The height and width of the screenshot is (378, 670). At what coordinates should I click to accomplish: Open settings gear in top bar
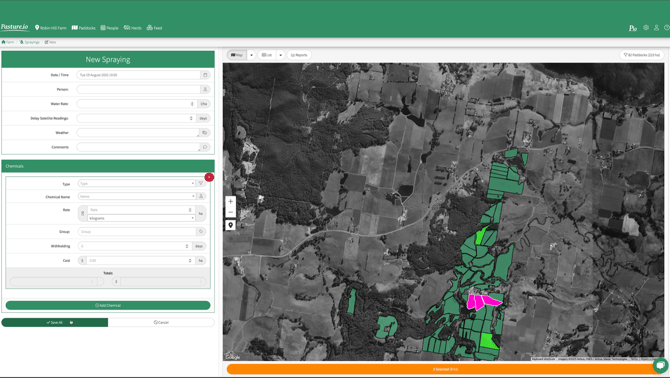pyautogui.click(x=646, y=27)
